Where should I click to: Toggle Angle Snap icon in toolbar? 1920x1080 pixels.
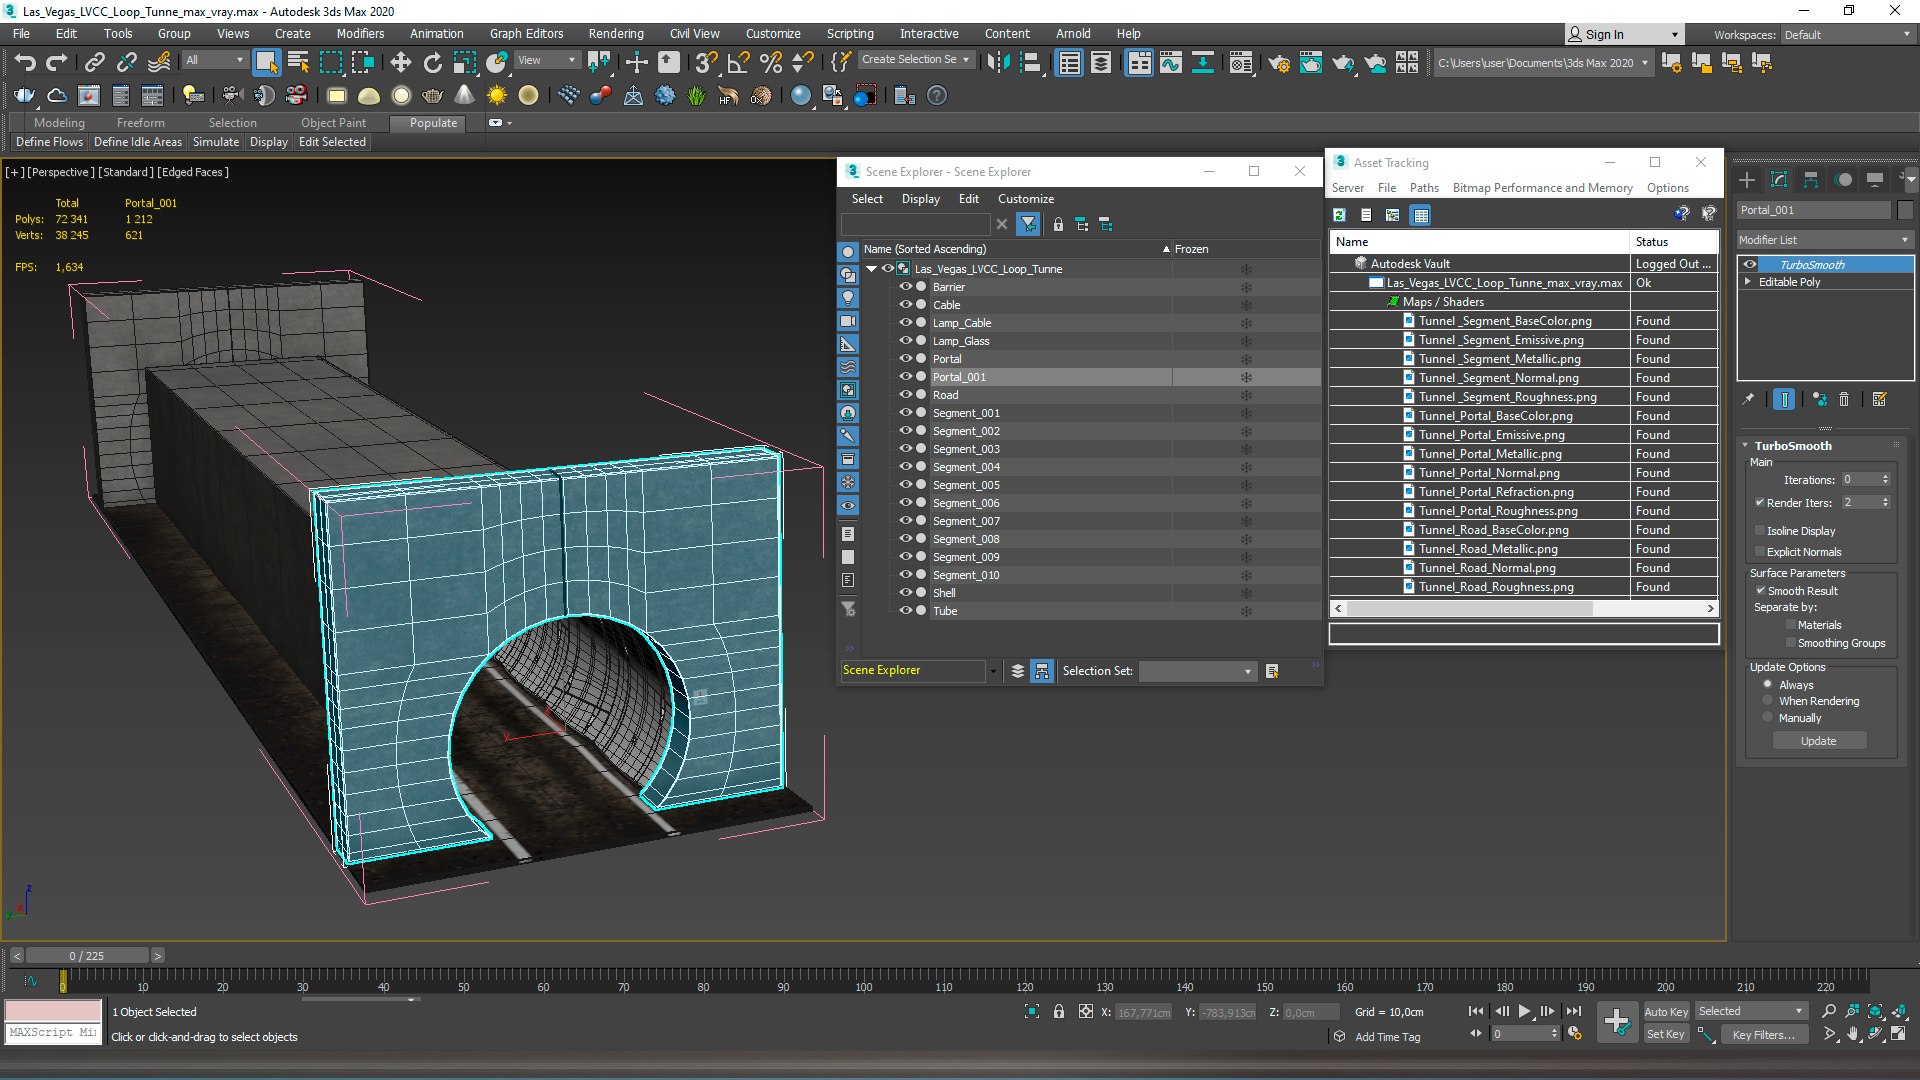click(738, 63)
